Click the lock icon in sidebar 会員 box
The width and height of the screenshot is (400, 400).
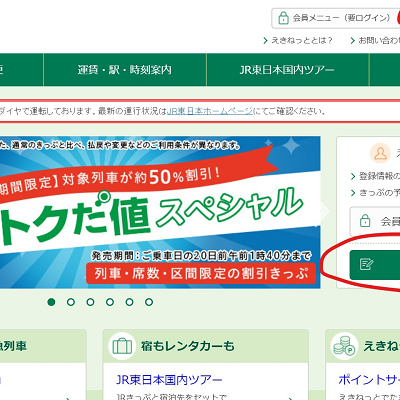point(365,220)
